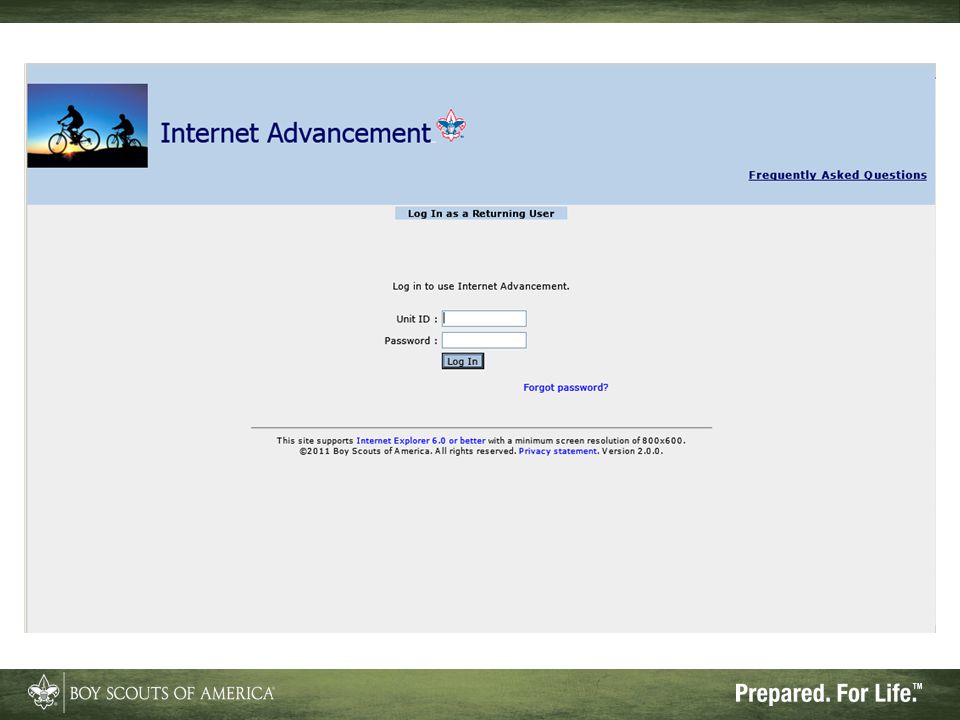Click the Unit ID label
The image size is (960, 720).
tap(416, 319)
